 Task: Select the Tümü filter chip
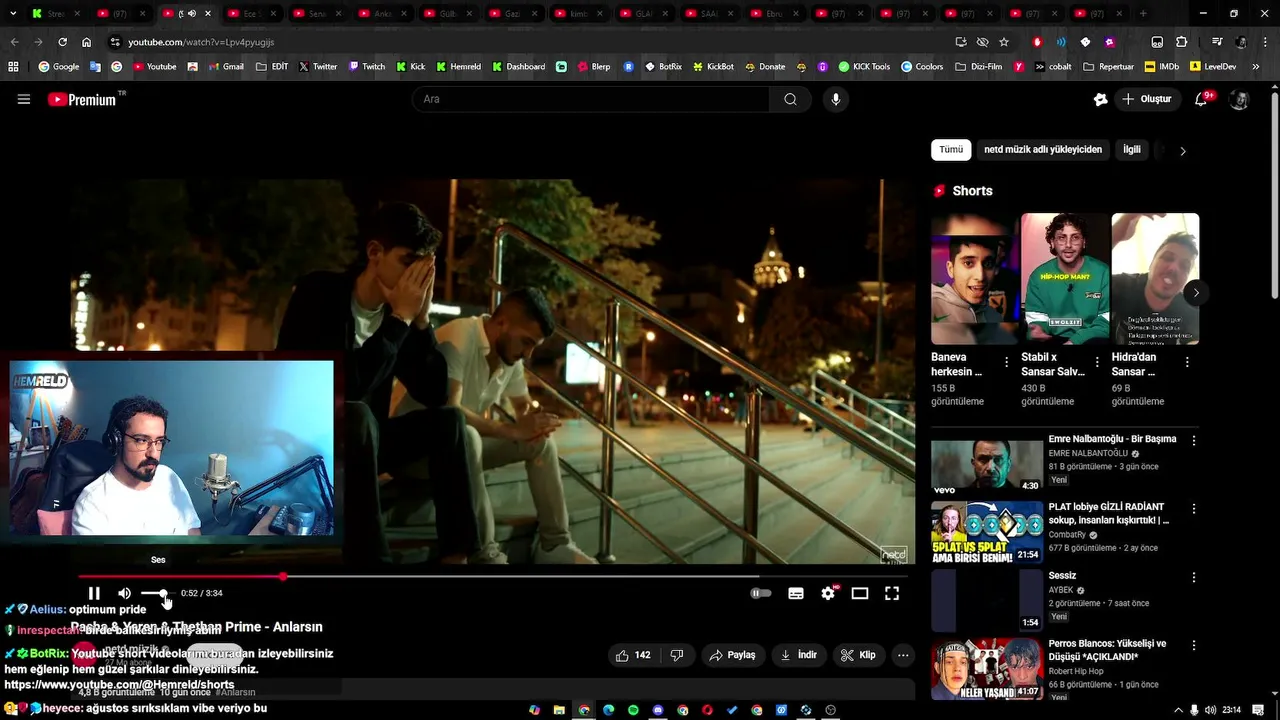point(951,150)
